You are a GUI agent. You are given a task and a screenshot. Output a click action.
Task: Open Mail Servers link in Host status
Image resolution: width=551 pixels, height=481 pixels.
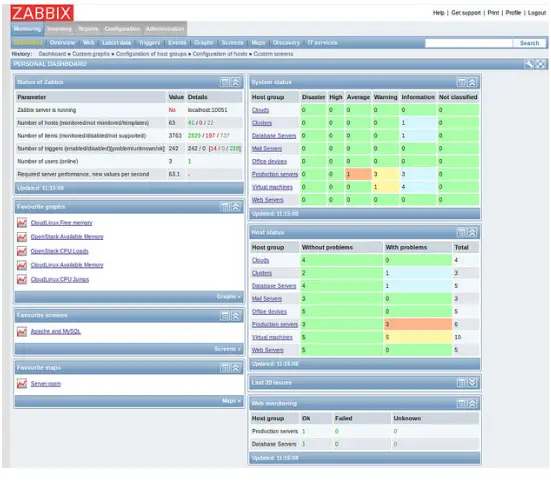point(267,299)
